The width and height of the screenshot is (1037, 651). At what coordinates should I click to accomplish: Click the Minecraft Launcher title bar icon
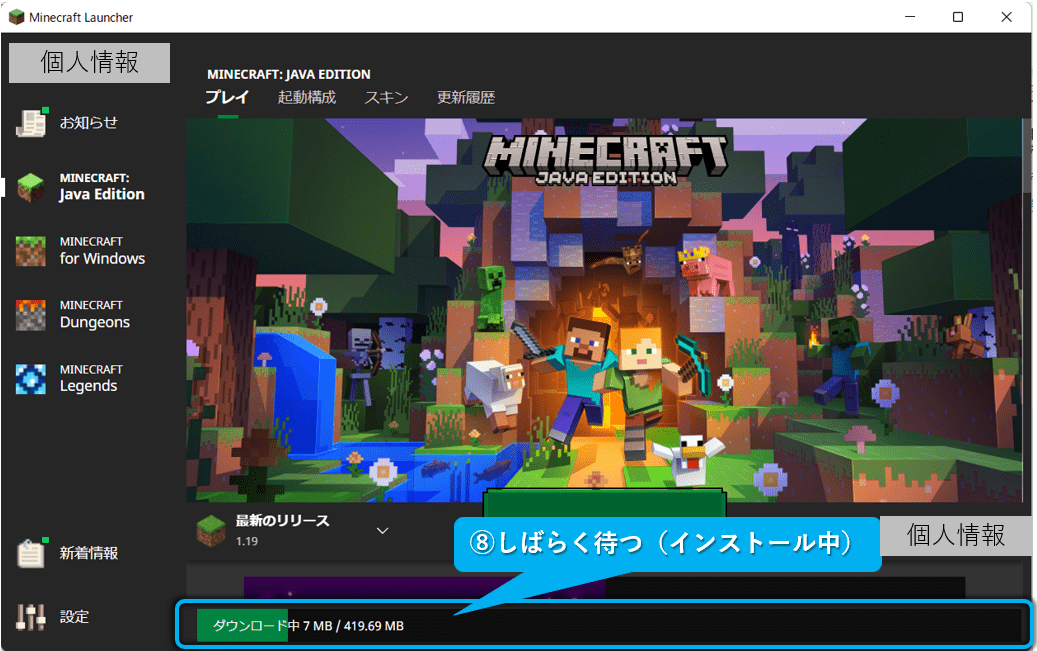click(16, 17)
